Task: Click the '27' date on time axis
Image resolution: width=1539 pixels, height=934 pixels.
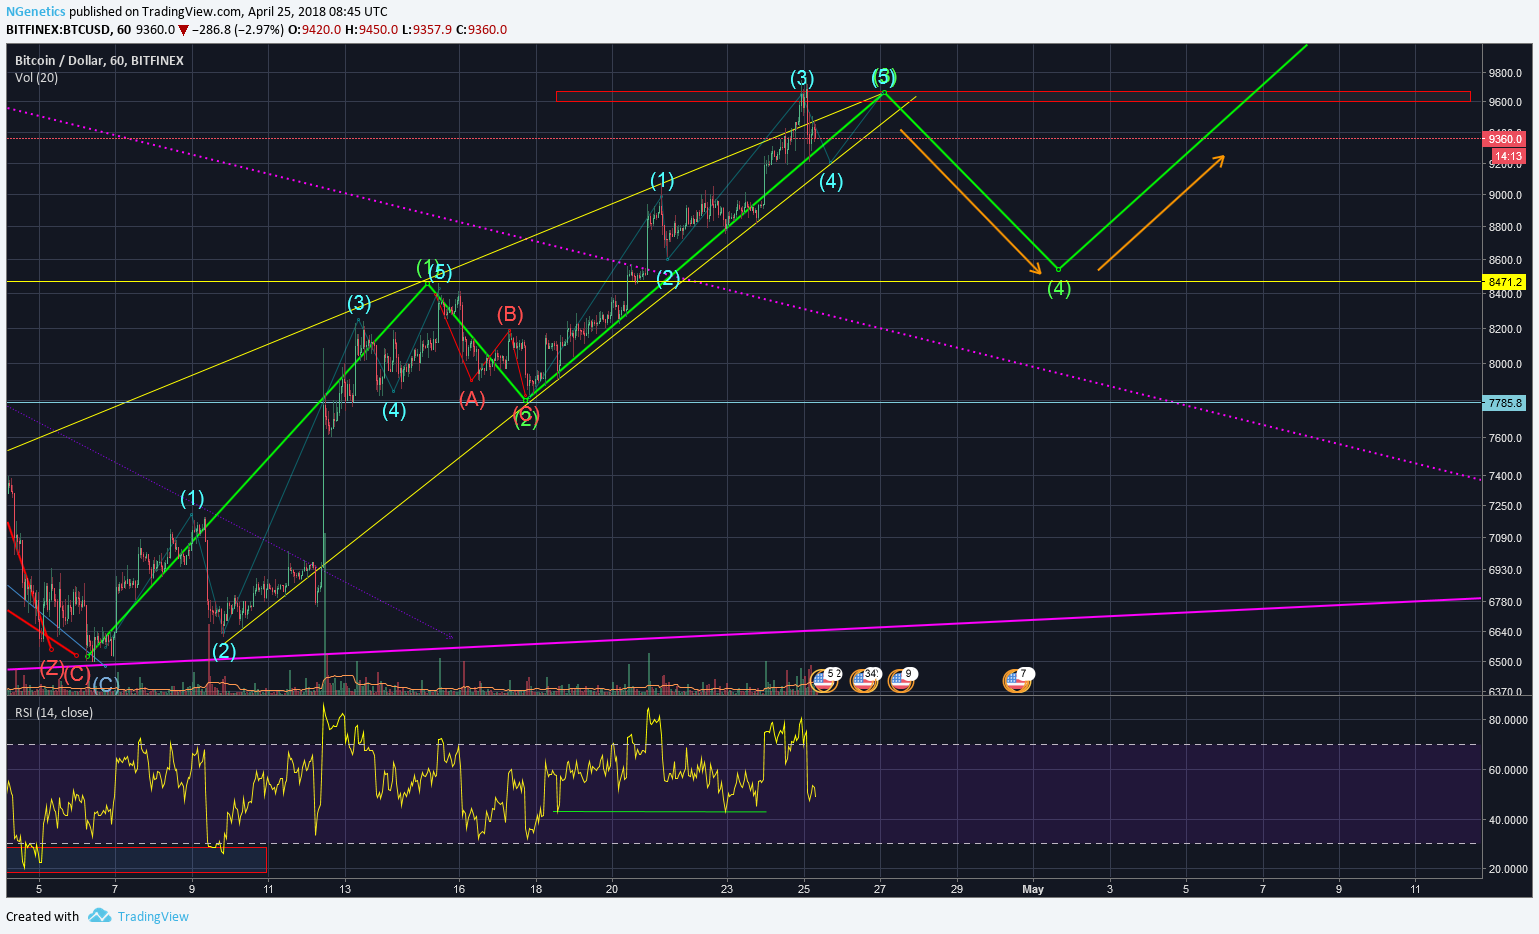Action: (880, 889)
